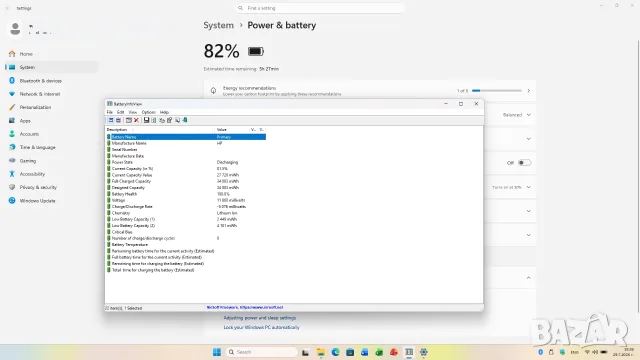
Task: Open Help menu in BatteryInfoView
Action: click(164, 112)
